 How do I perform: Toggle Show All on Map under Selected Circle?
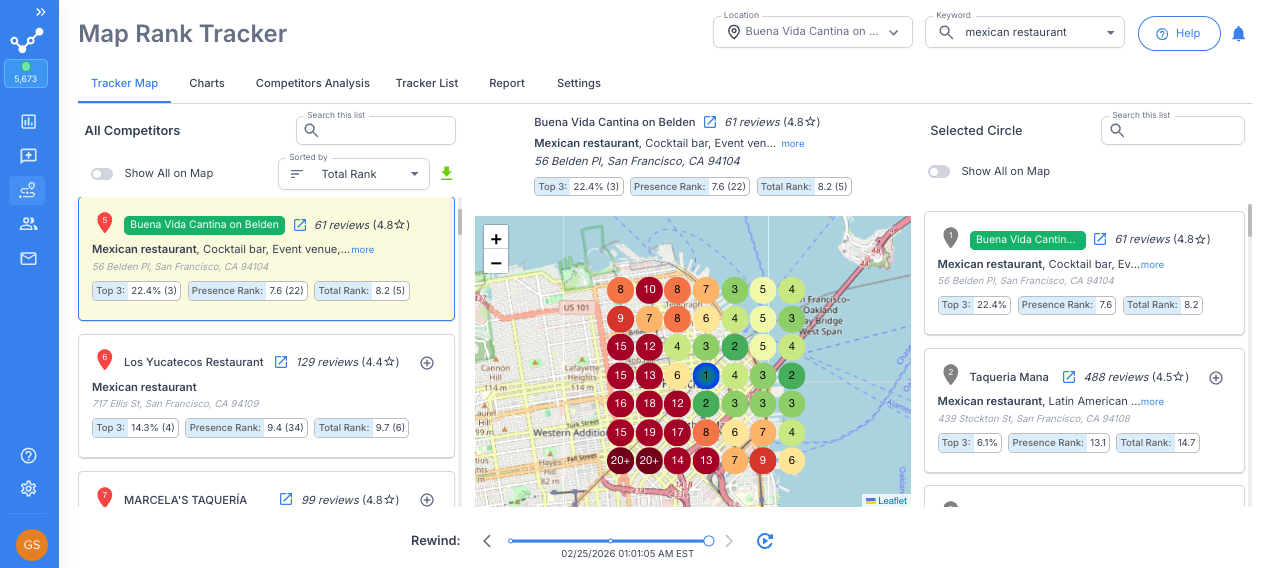939,171
